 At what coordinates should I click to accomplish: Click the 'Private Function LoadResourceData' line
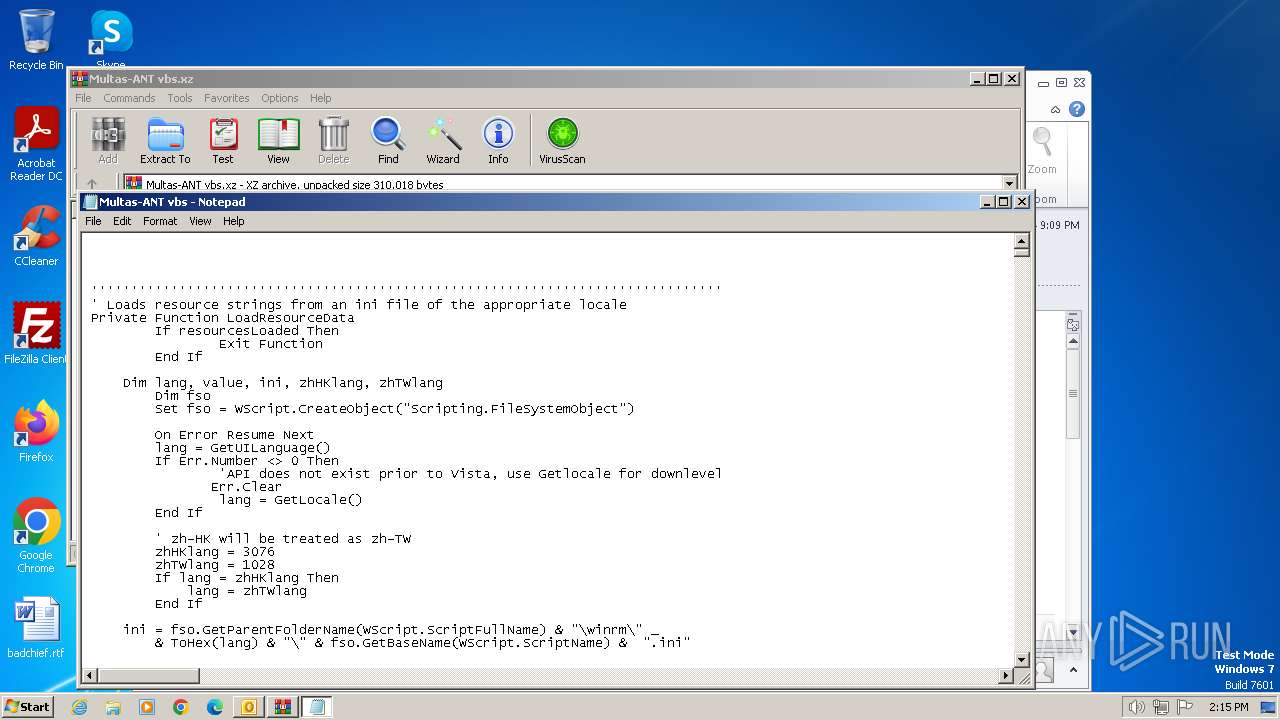click(222, 318)
